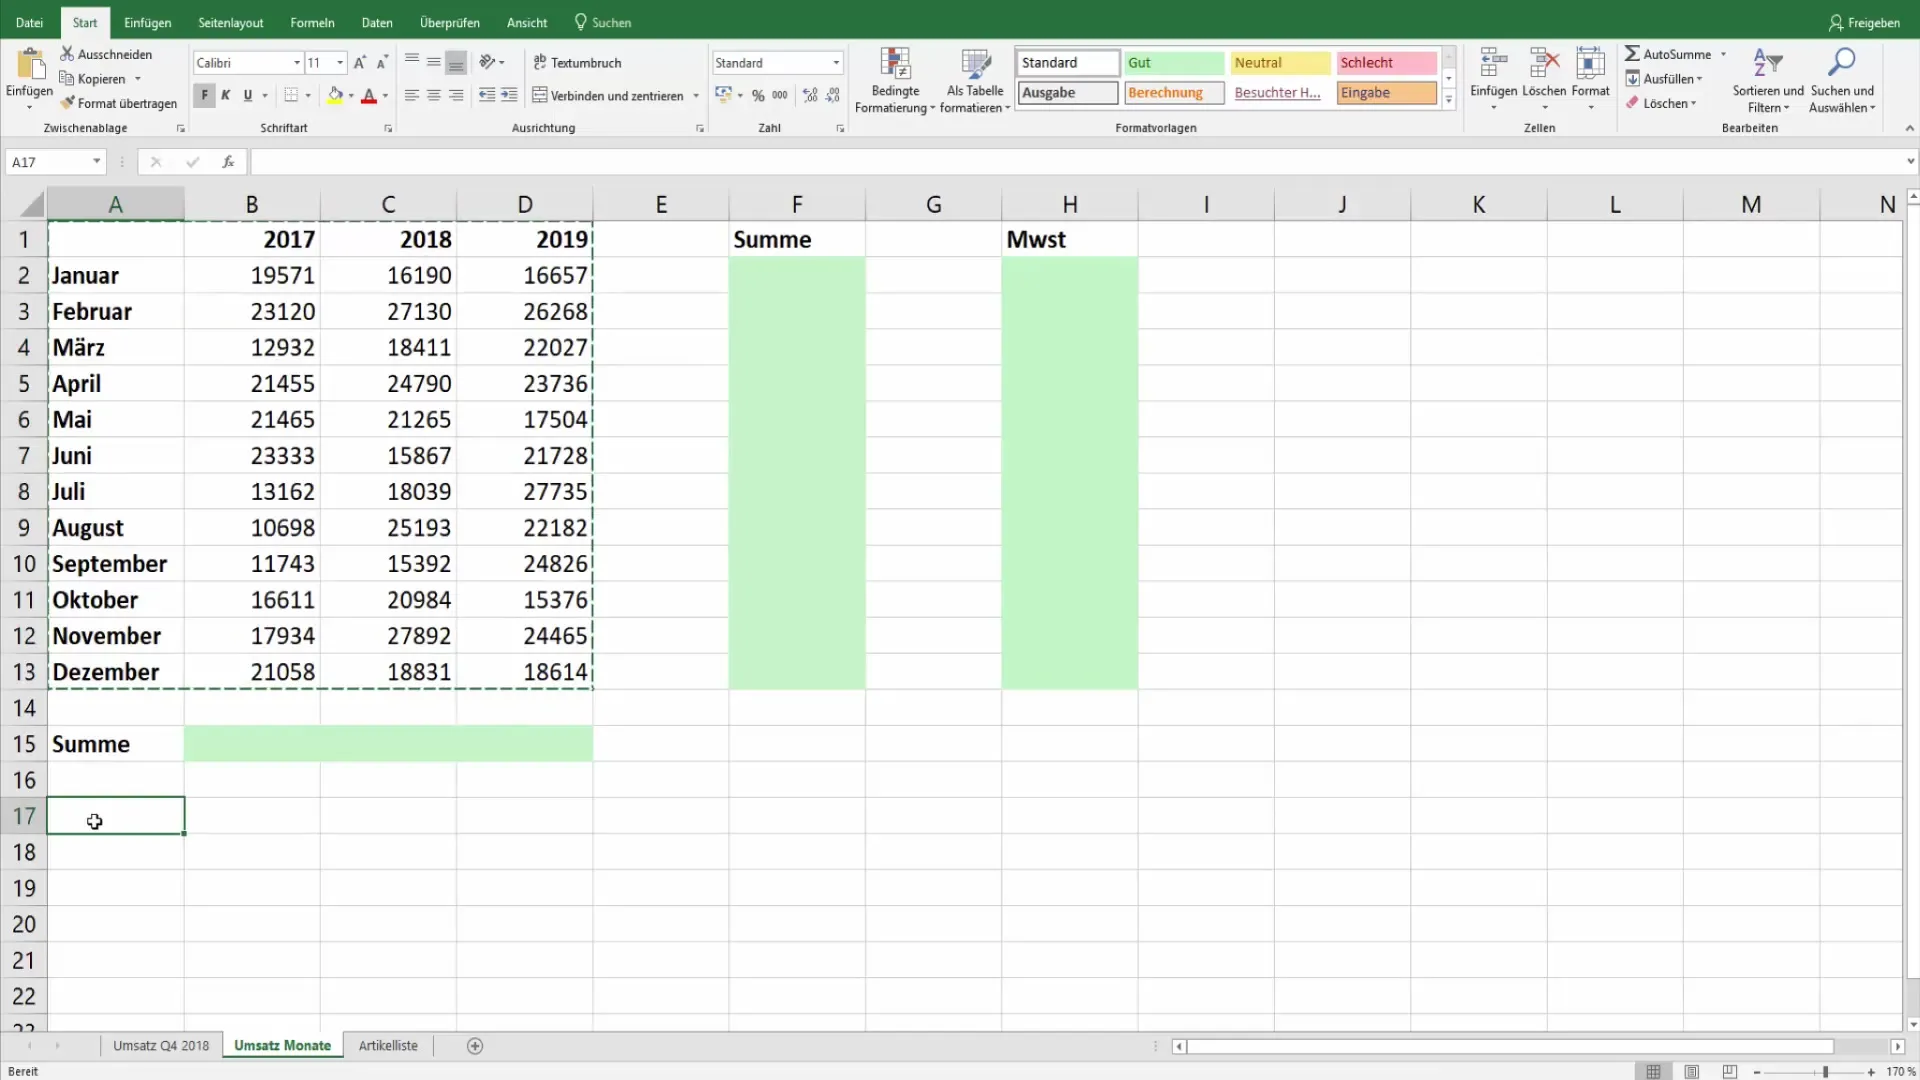This screenshot has height=1080, width=1920.
Task: Toggle underline formatting U
Action: pos(247,95)
